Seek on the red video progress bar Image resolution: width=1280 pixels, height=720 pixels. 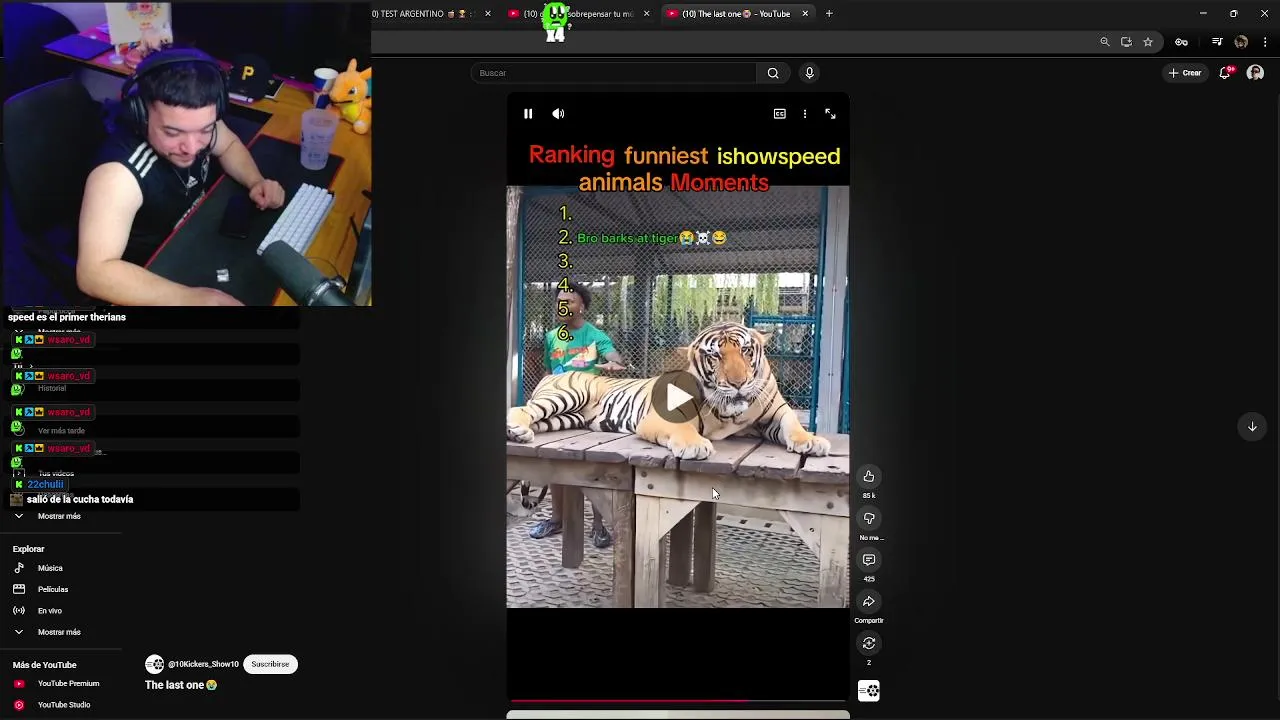(x=678, y=701)
